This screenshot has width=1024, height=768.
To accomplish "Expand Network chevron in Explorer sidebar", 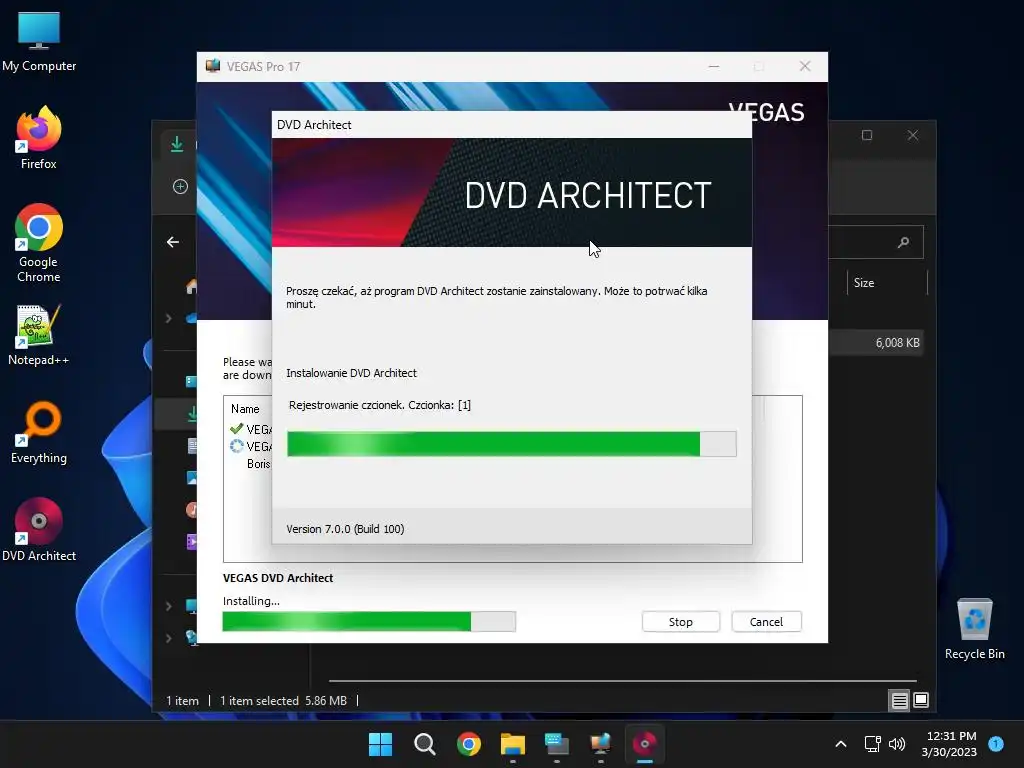I will pos(168,637).
